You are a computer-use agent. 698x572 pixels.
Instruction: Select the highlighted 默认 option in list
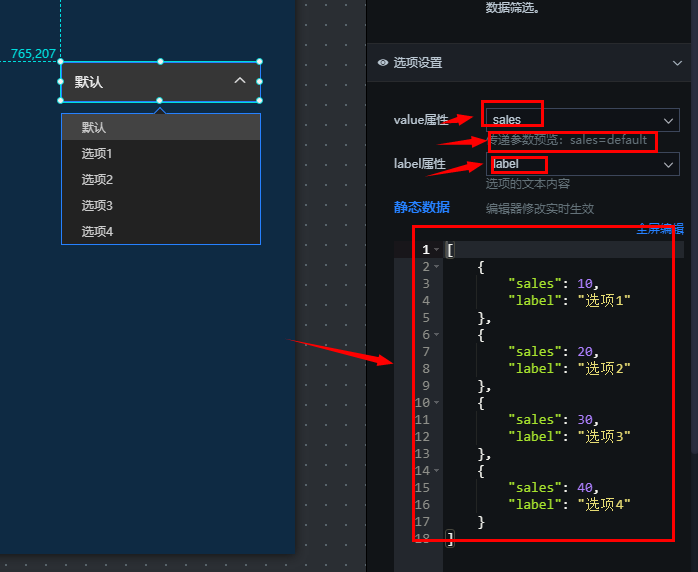pos(161,127)
